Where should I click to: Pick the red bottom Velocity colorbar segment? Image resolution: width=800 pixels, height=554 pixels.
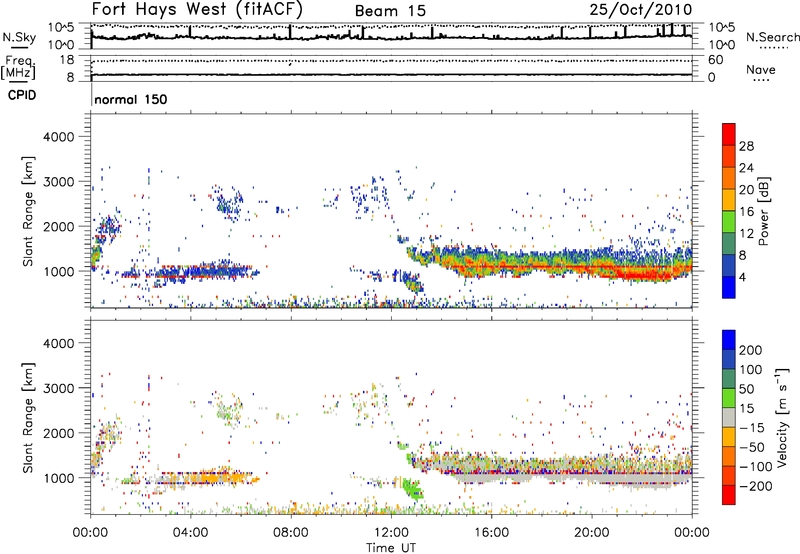point(729,495)
